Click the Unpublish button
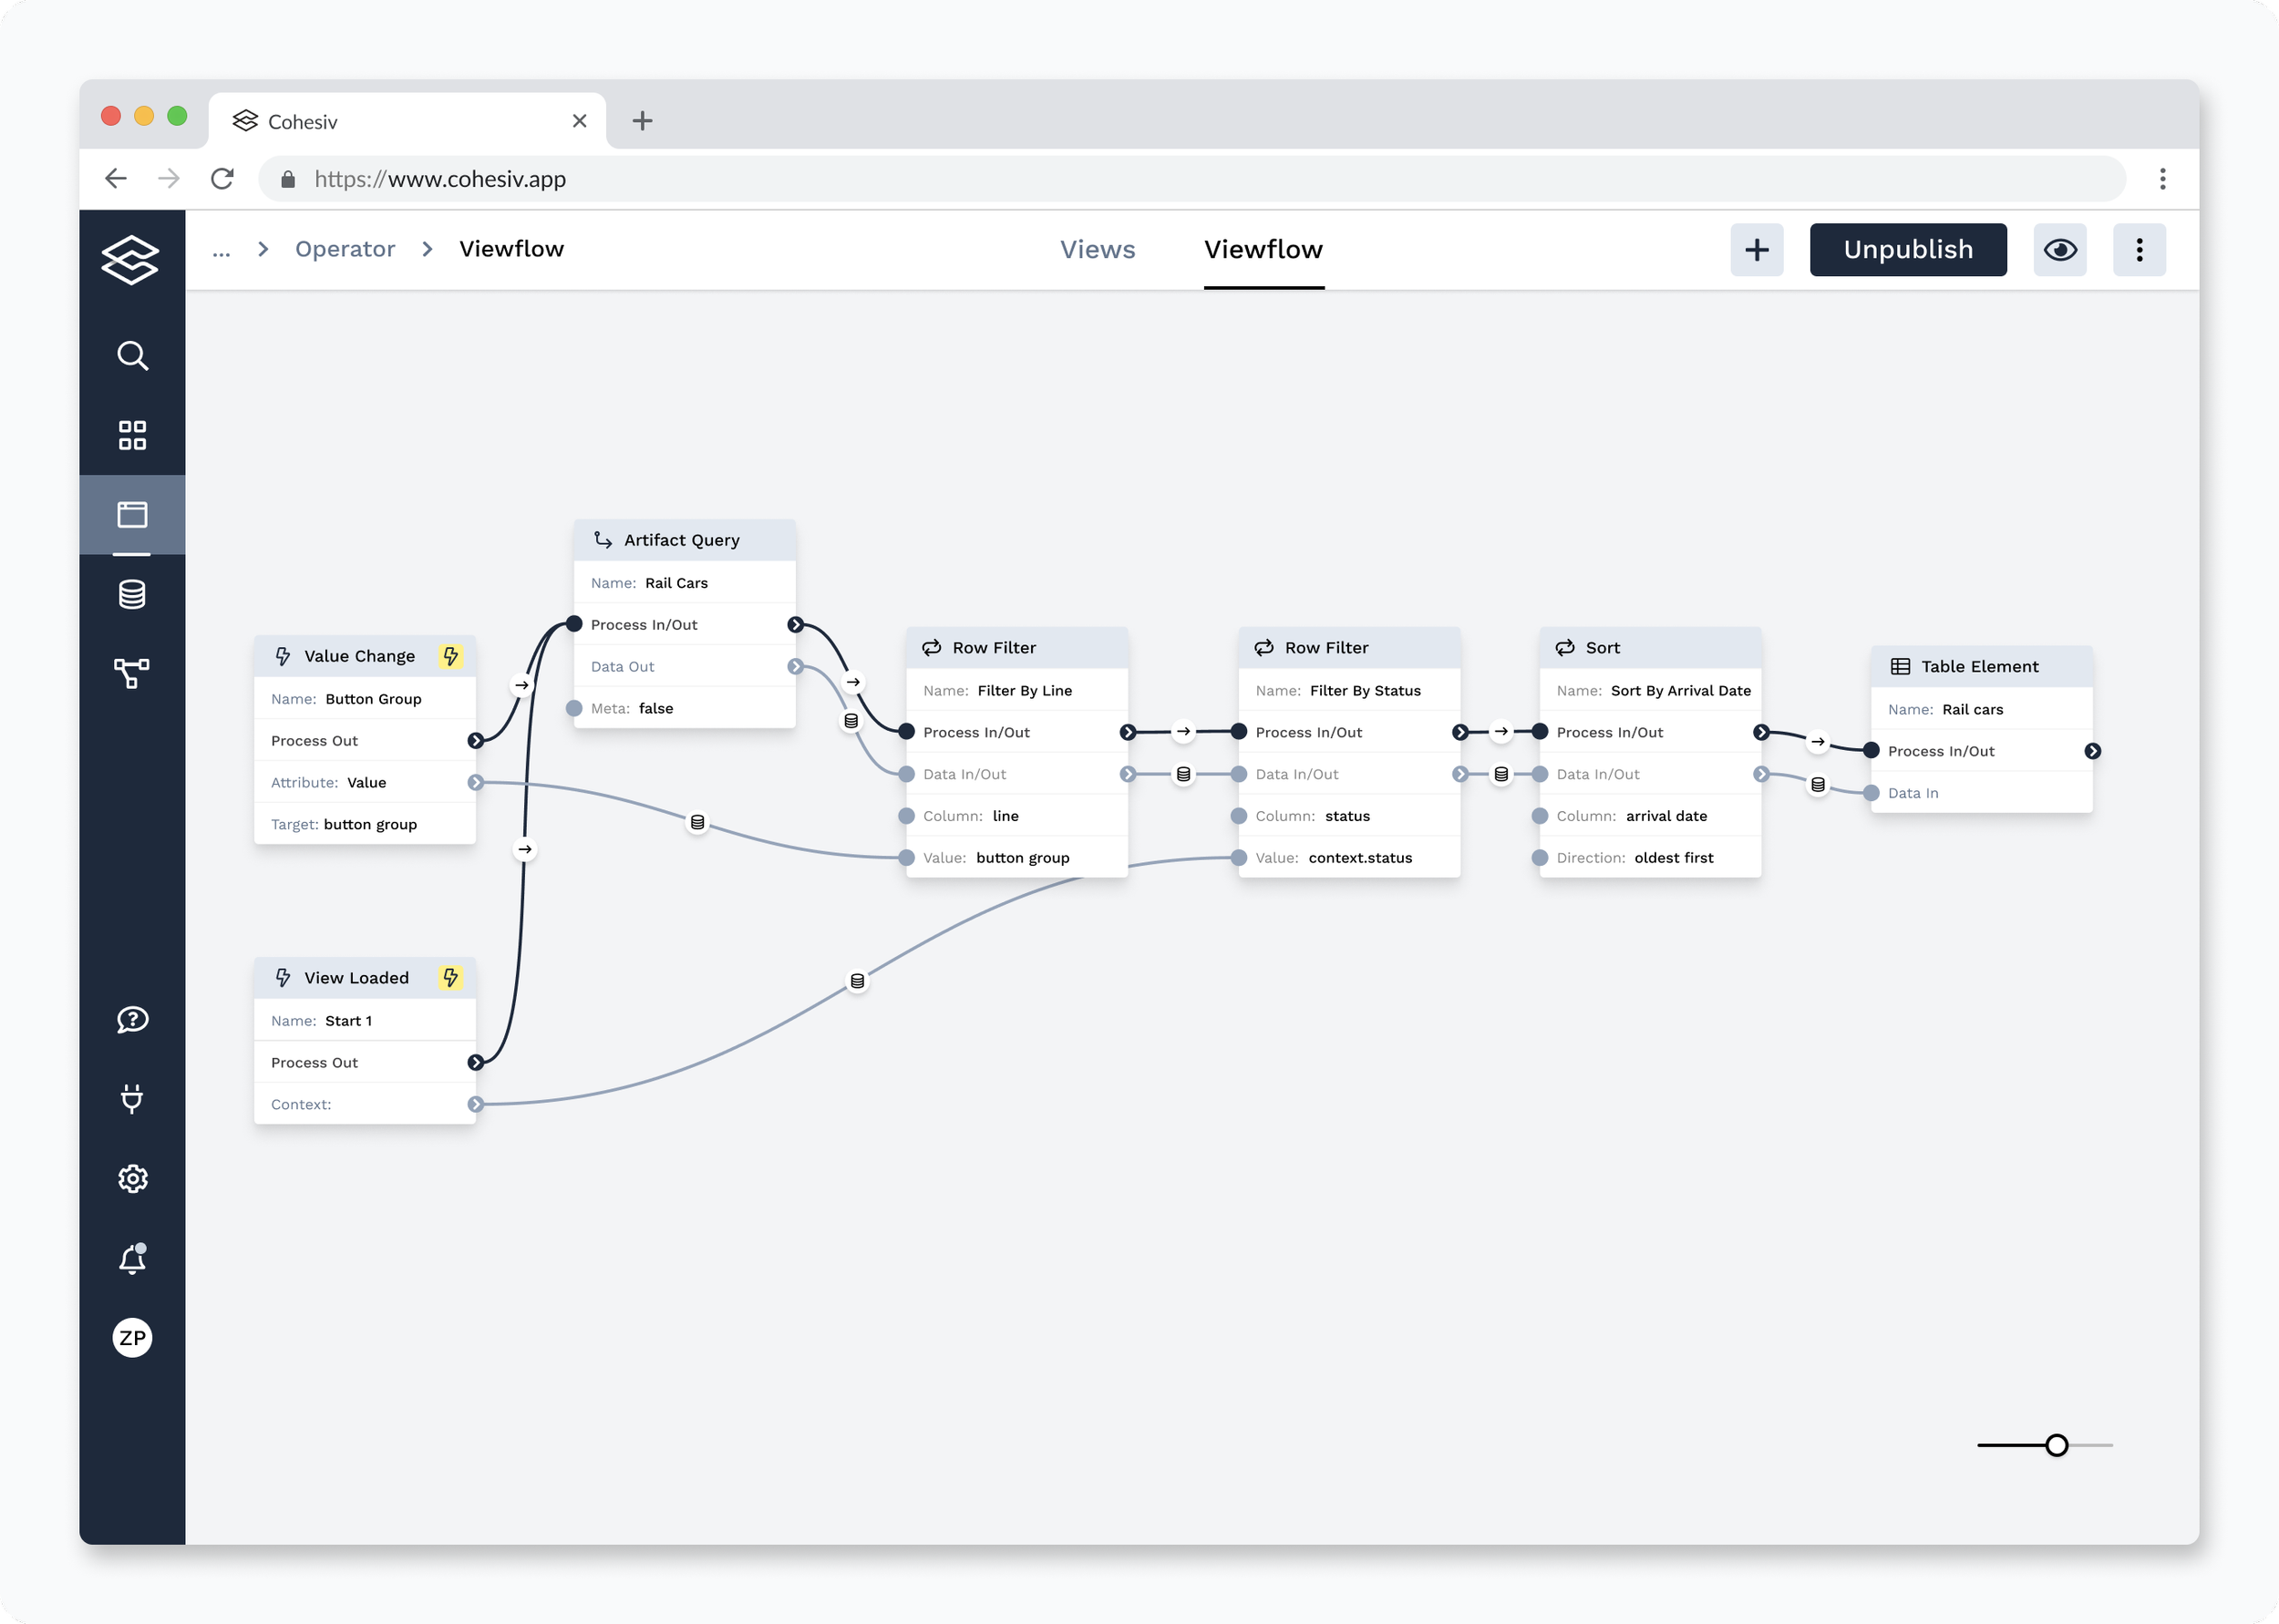2279x1624 pixels. [x=1907, y=250]
